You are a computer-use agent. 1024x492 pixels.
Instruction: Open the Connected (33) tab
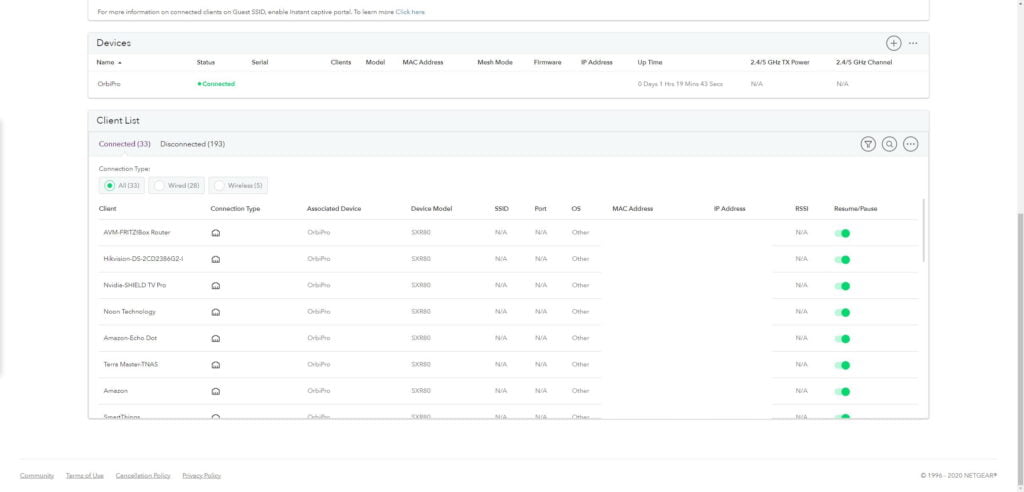[x=124, y=144]
